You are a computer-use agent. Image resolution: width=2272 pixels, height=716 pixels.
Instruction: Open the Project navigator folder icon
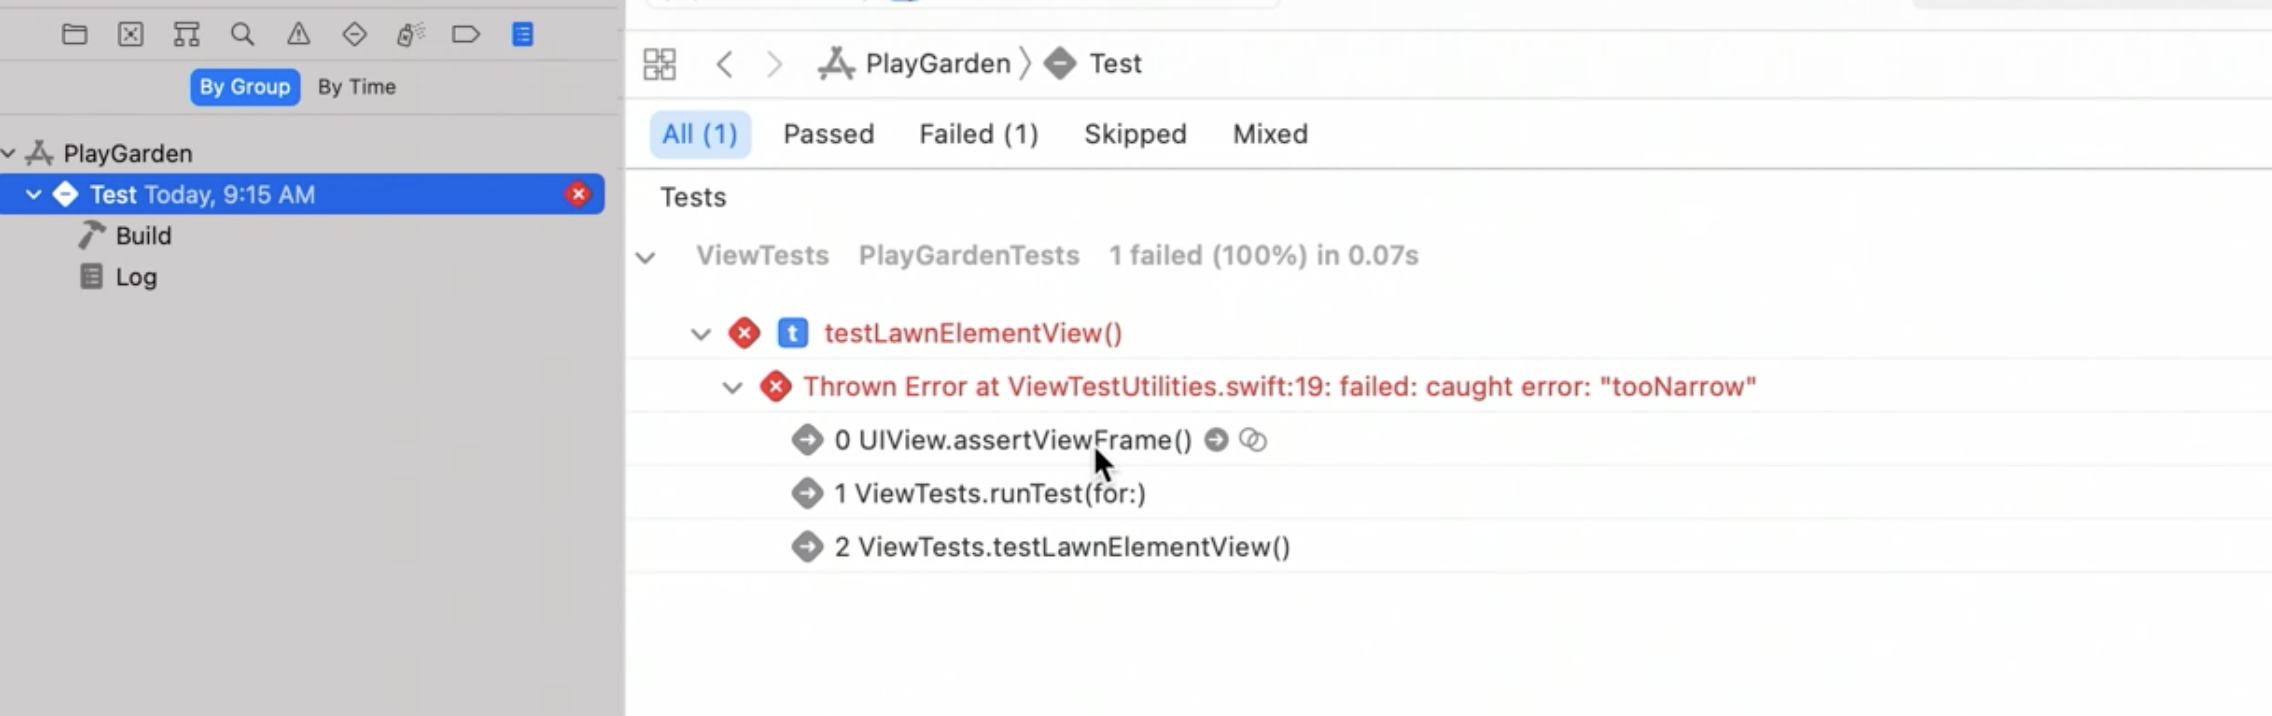pyautogui.click(x=74, y=35)
